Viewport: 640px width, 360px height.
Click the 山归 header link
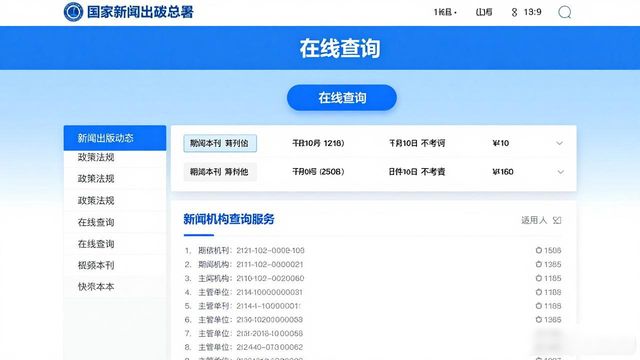(x=484, y=12)
